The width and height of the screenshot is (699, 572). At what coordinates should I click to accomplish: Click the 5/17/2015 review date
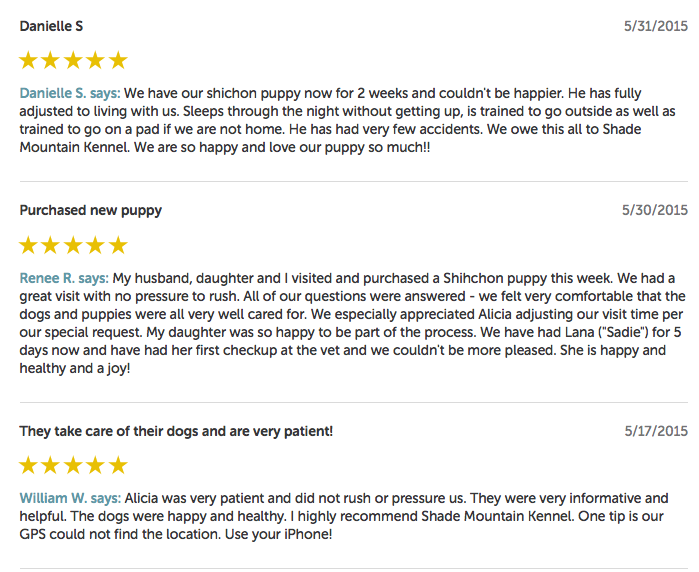656,431
